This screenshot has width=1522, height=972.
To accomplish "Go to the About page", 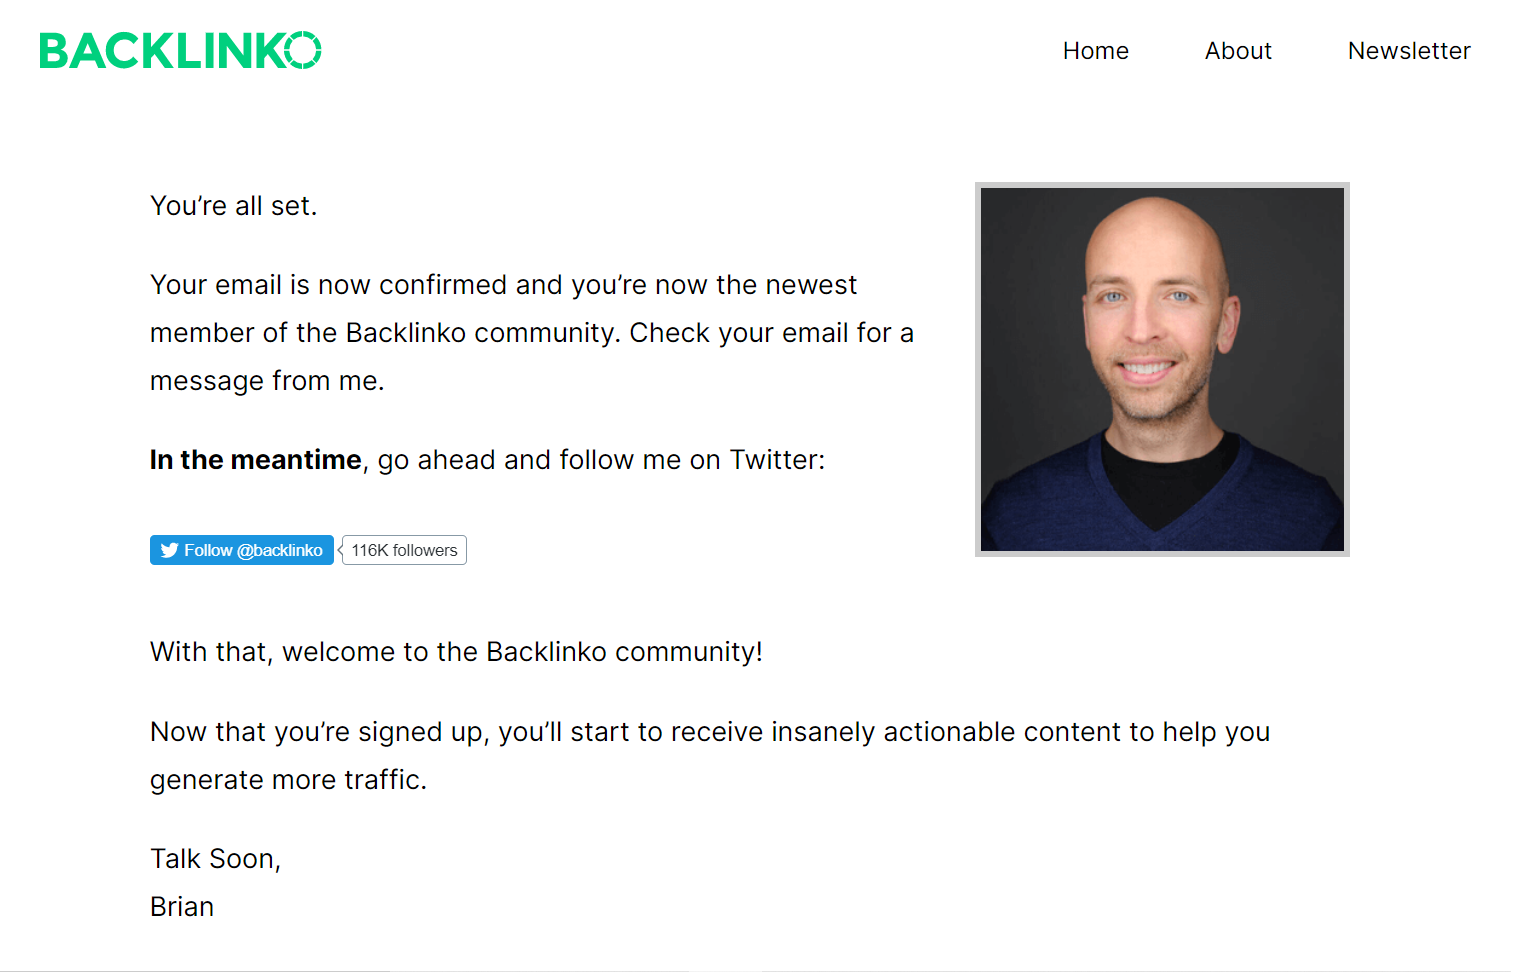I will [1237, 51].
